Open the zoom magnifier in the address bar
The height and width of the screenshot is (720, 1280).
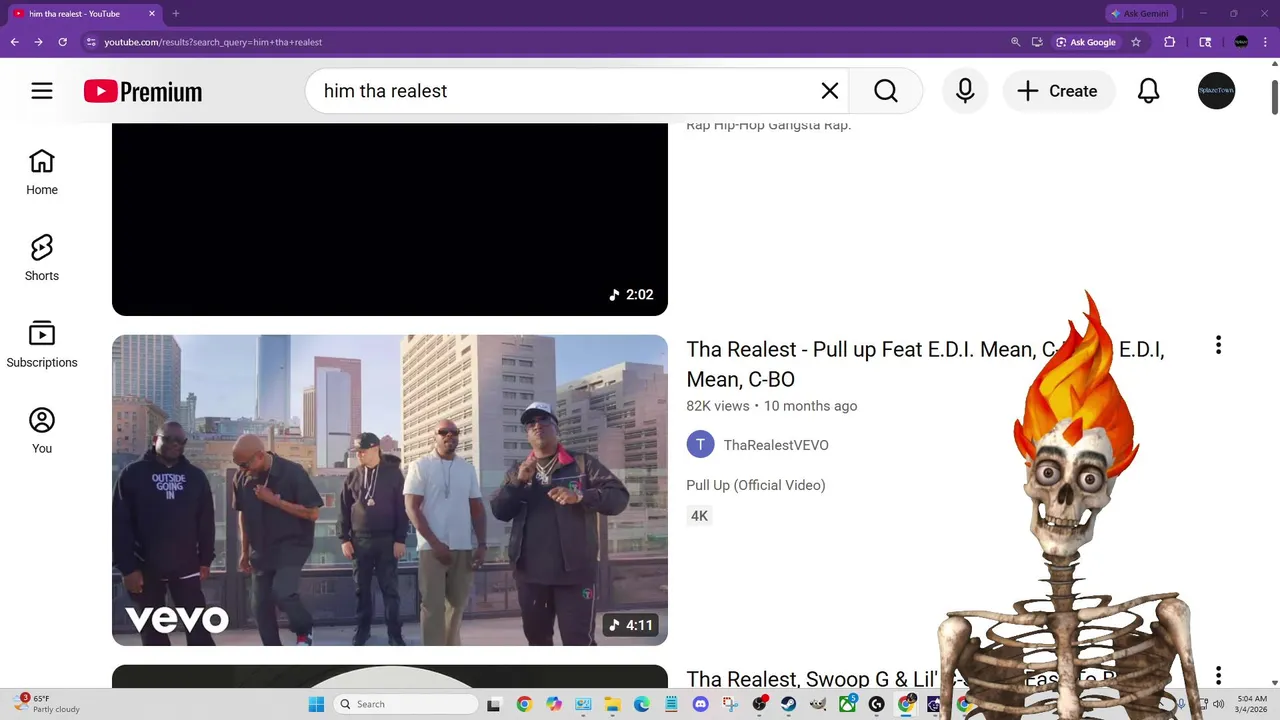click(1016, 42)
